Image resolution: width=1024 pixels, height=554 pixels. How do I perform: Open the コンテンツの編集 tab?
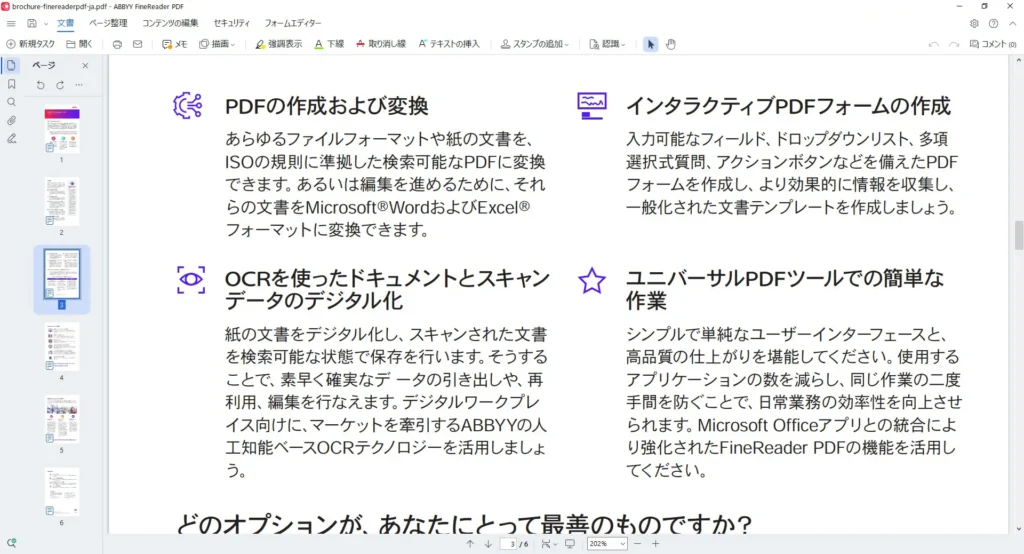(x=170, y=24)
